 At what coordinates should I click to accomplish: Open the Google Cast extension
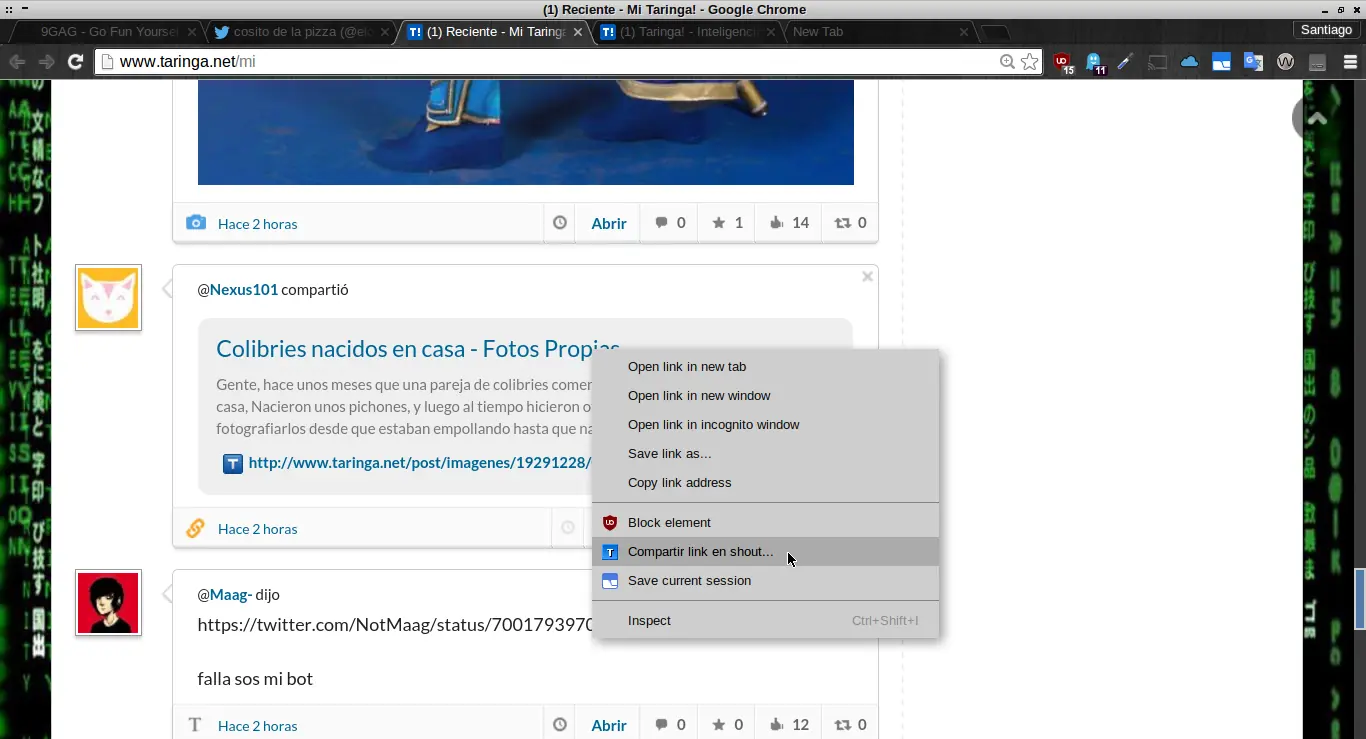(x=1157, y=62)
